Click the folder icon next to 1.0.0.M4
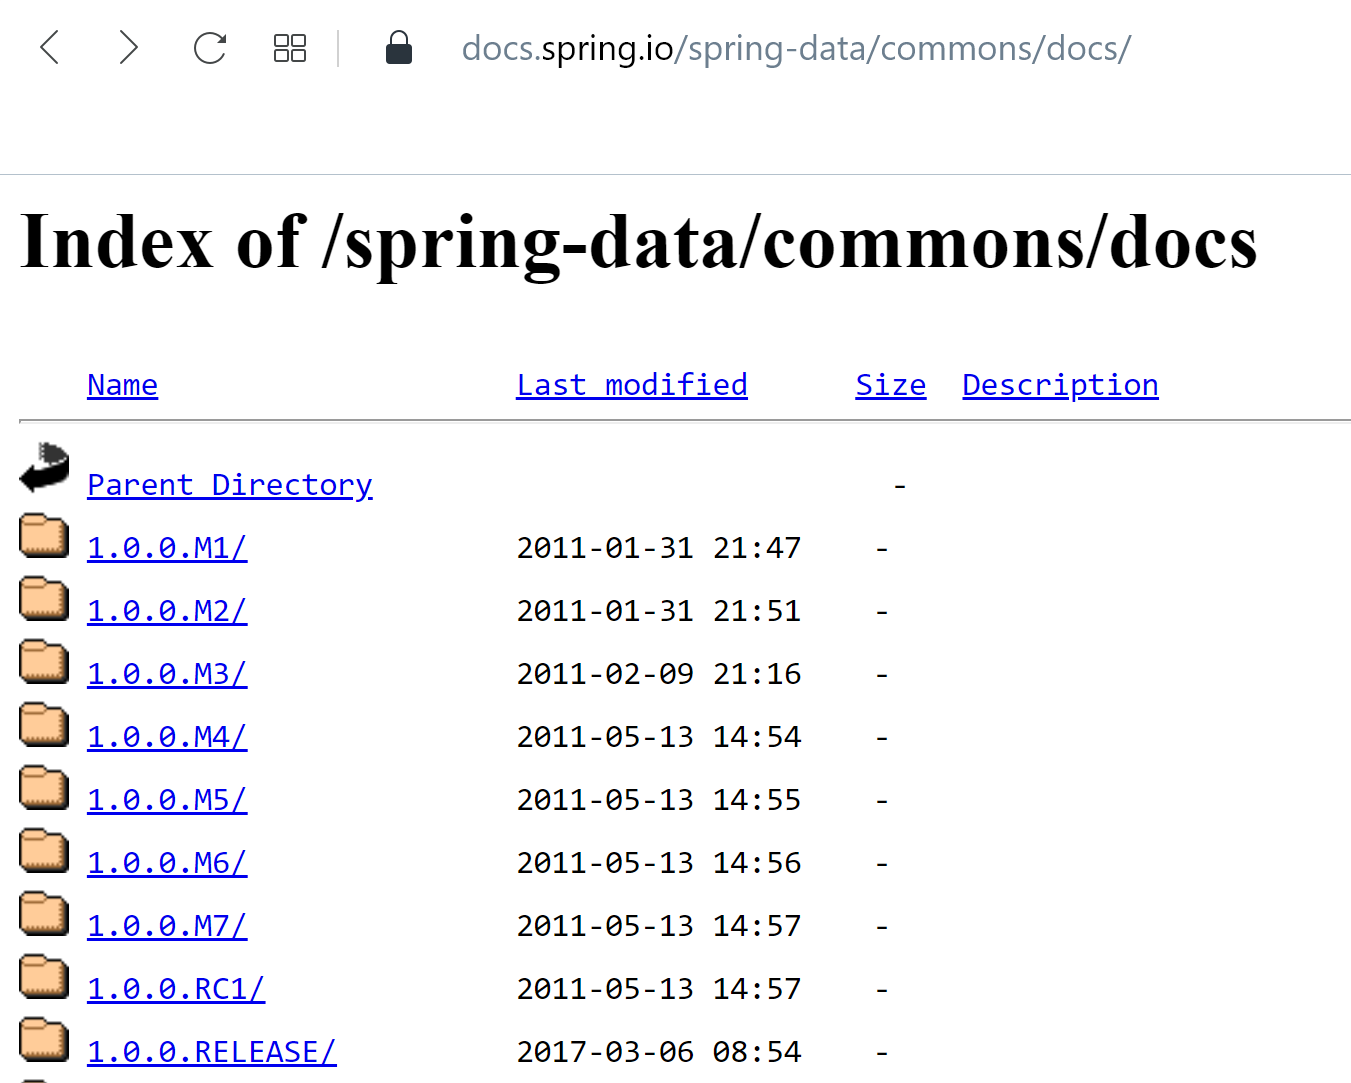This screenshot has width=1351, height=1083. (43, 725)
